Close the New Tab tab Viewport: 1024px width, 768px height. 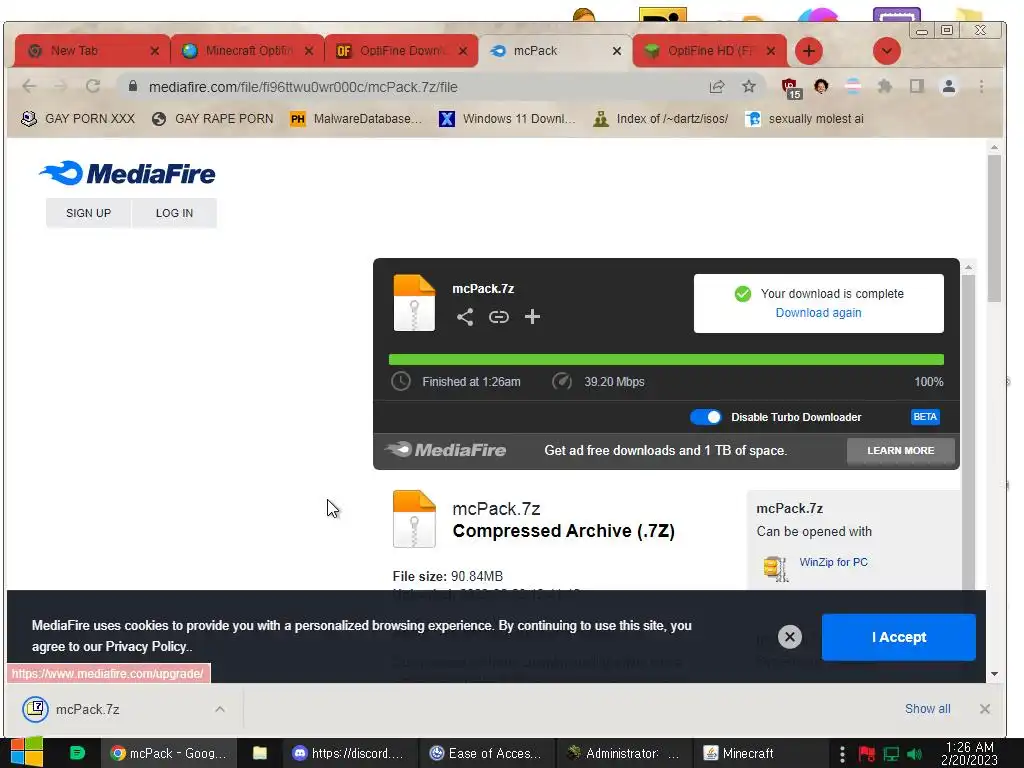pyautogui.click(x=155, y=51)
